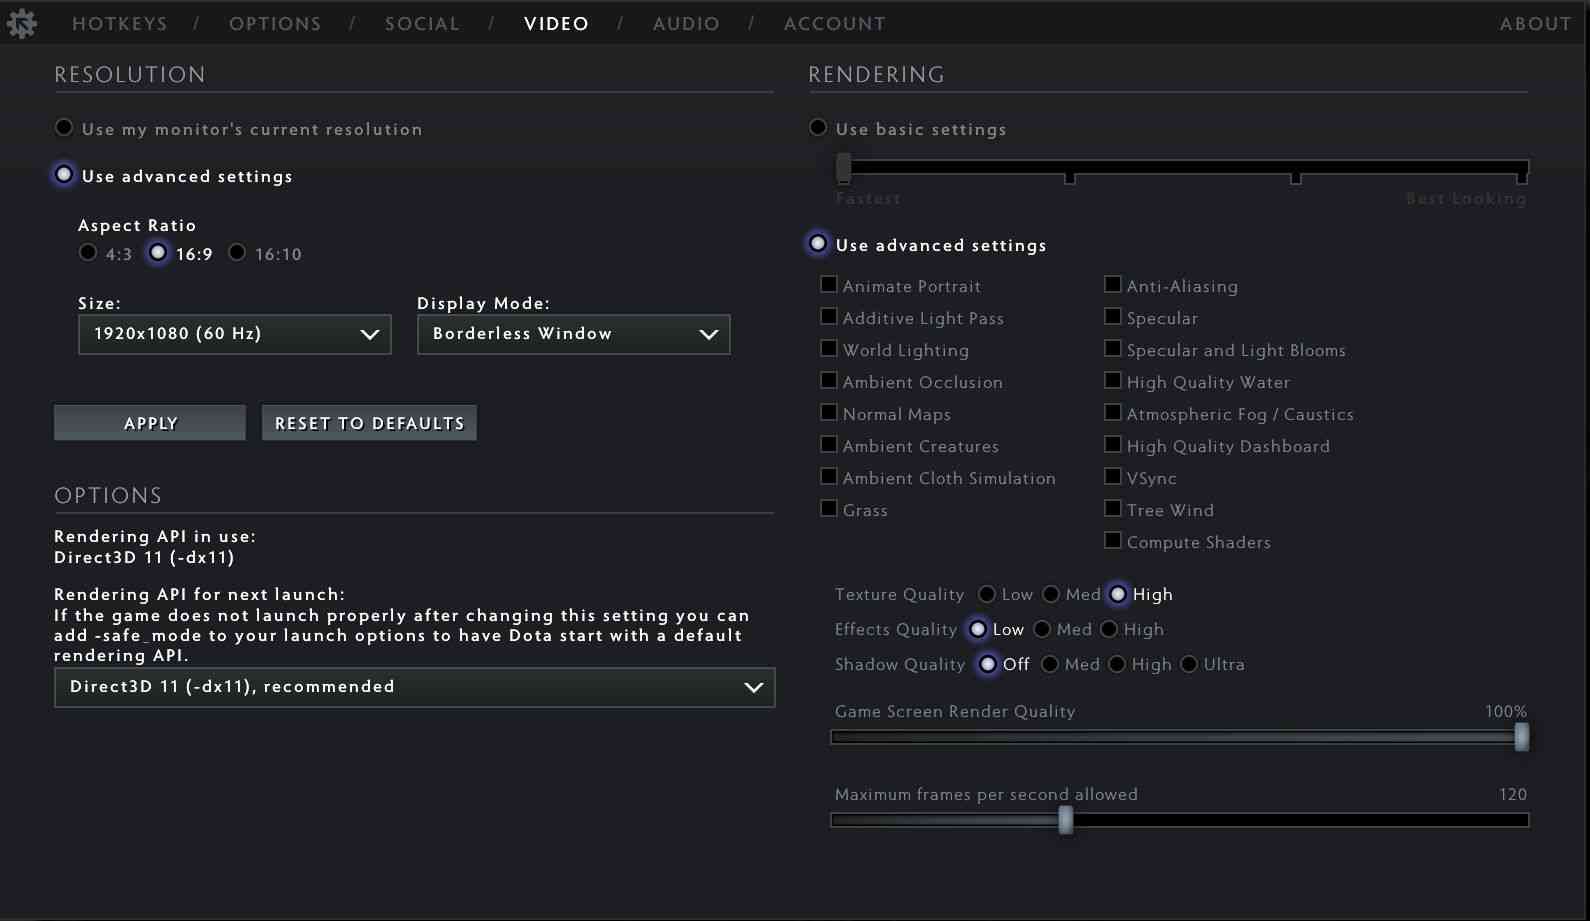Choose the 16:10 aspect ratio
This screenshot has height=921, width=1590.
click(x=238, y=253)
